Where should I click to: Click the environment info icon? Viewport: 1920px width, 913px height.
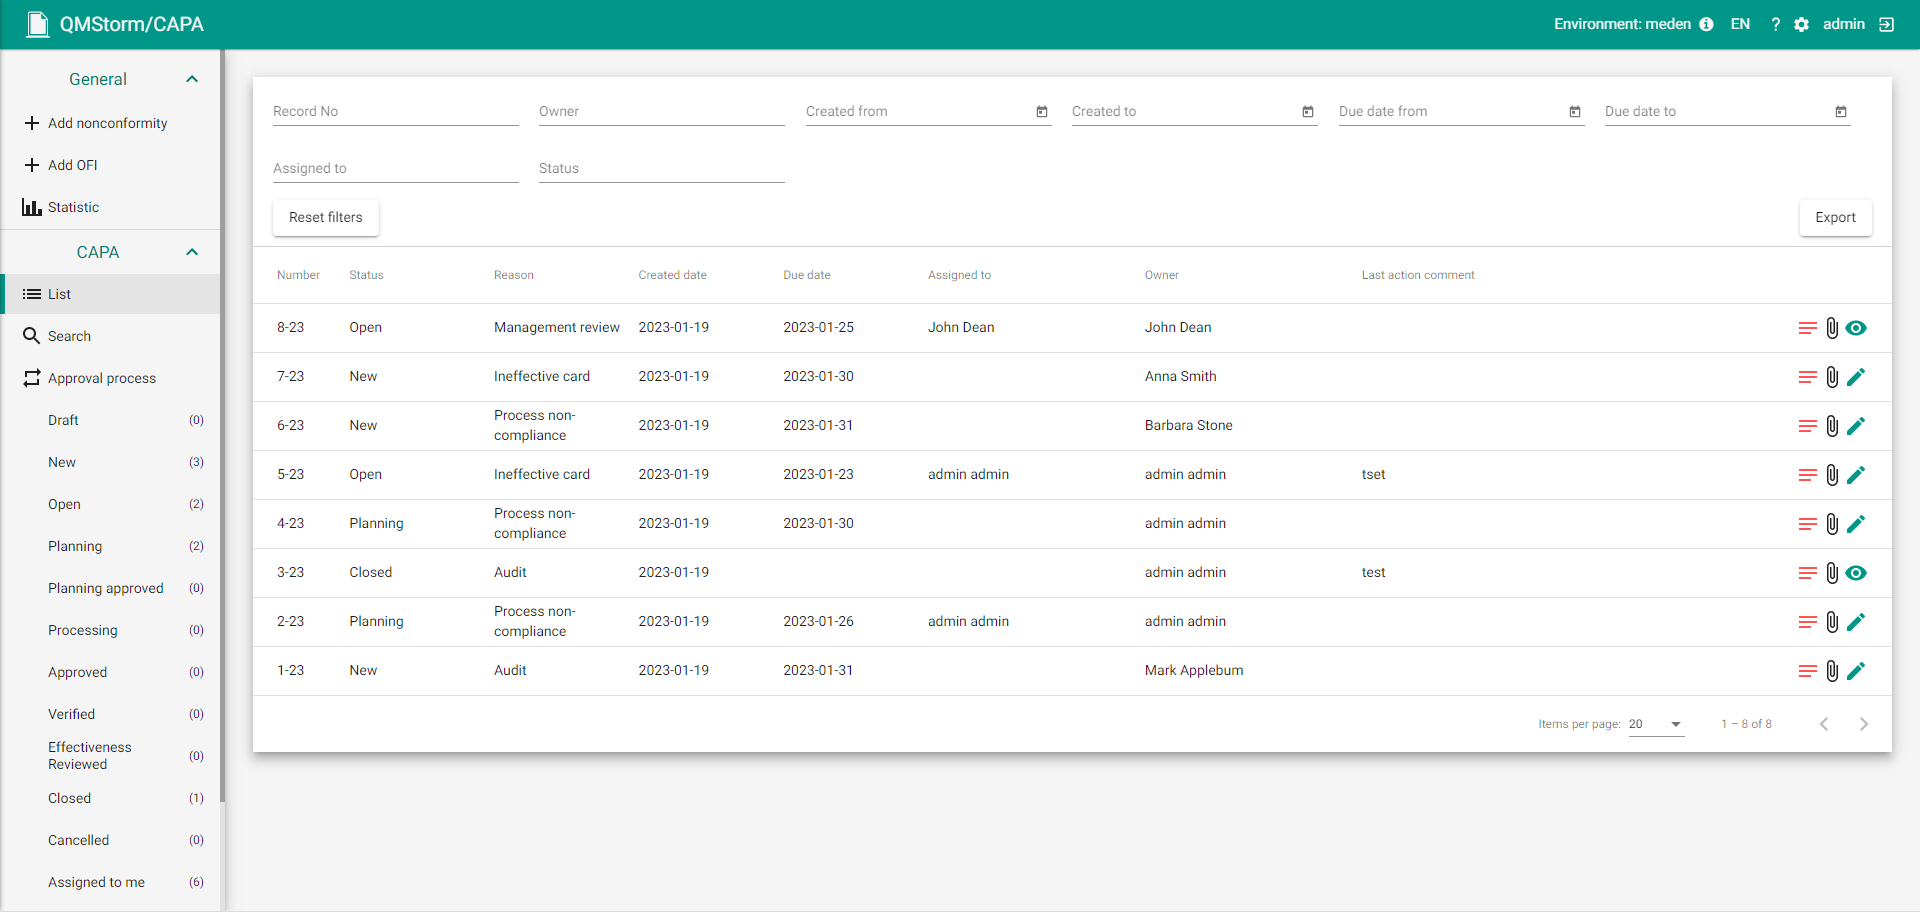point(1706,24)
